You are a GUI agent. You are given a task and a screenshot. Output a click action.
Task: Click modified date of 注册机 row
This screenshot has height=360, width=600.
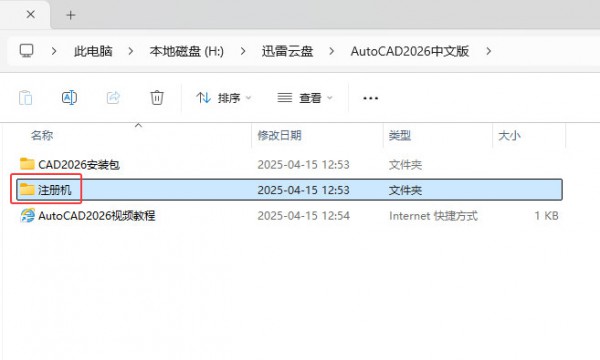(x=303, y=190)
